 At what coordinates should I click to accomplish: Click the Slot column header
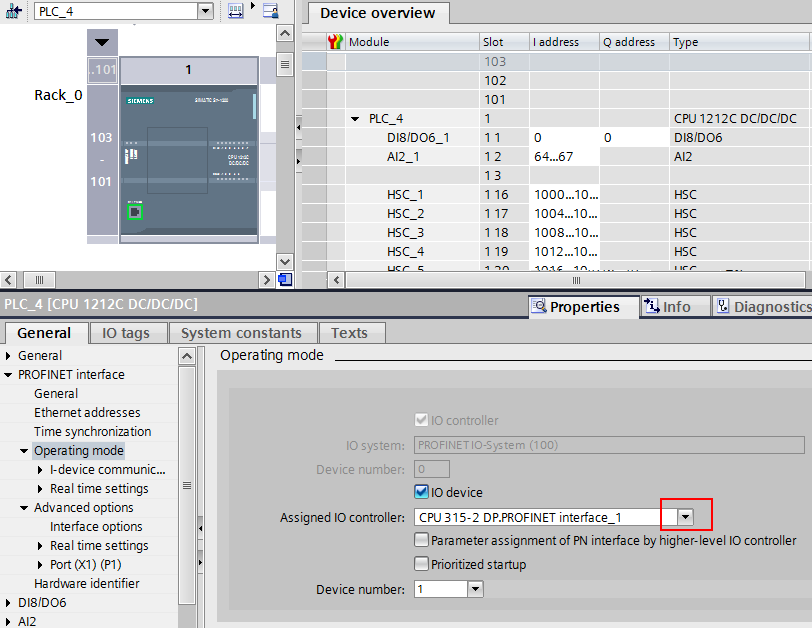504,42
